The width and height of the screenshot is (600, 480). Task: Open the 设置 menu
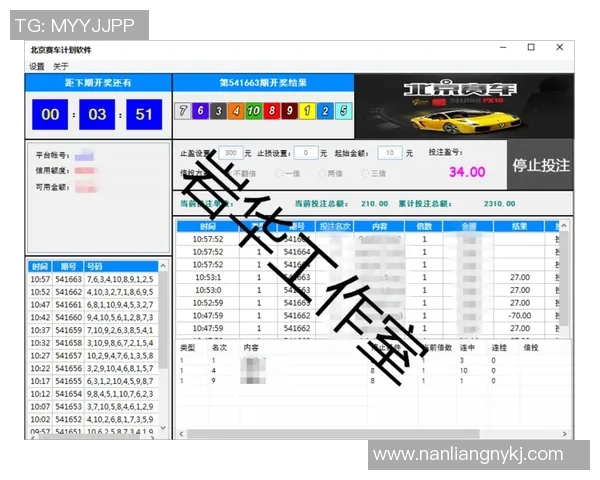(x=37, y=67)
